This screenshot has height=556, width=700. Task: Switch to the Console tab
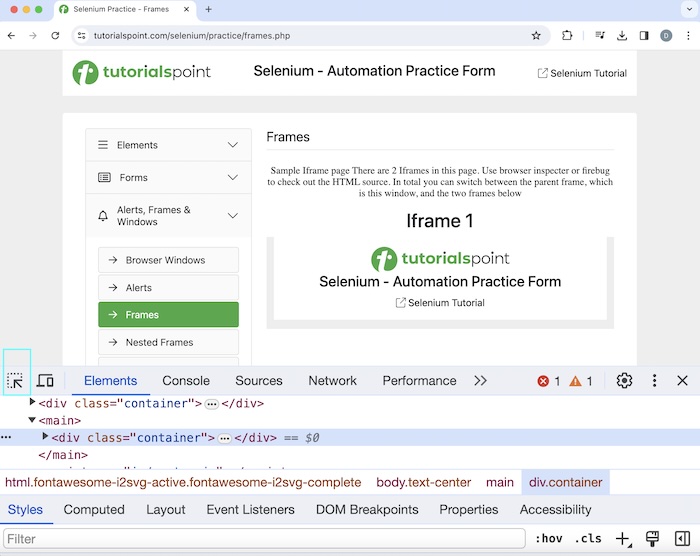click(186, 381)
